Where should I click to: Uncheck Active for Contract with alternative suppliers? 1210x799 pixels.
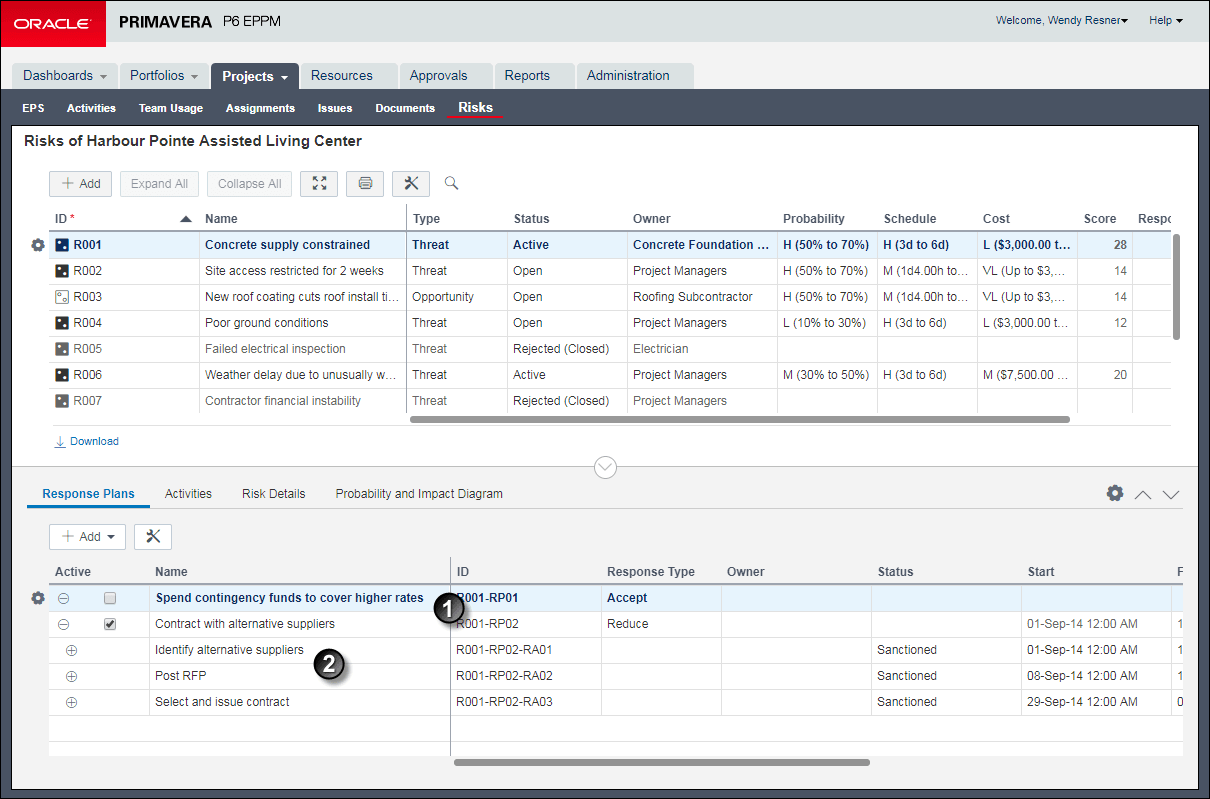(x=110, y=624)
